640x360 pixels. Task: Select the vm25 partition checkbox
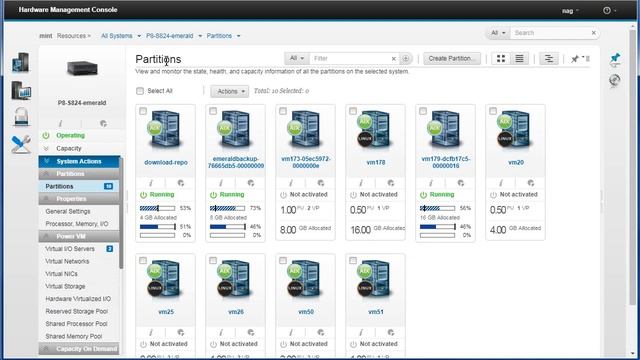coord(143,260)
